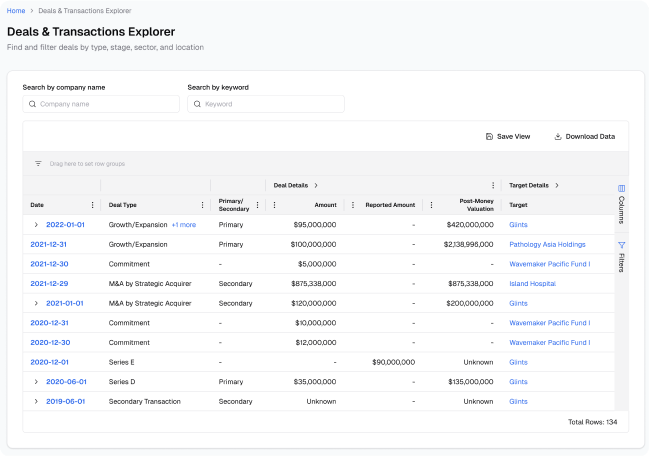Screen dimensions: 649x457
Task: Go to Home breadcrumb link
Action: (16, 10)
